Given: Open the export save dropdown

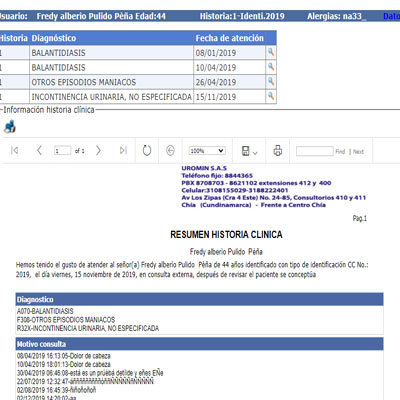Looking at the screenshot, I should click(249, 151).
